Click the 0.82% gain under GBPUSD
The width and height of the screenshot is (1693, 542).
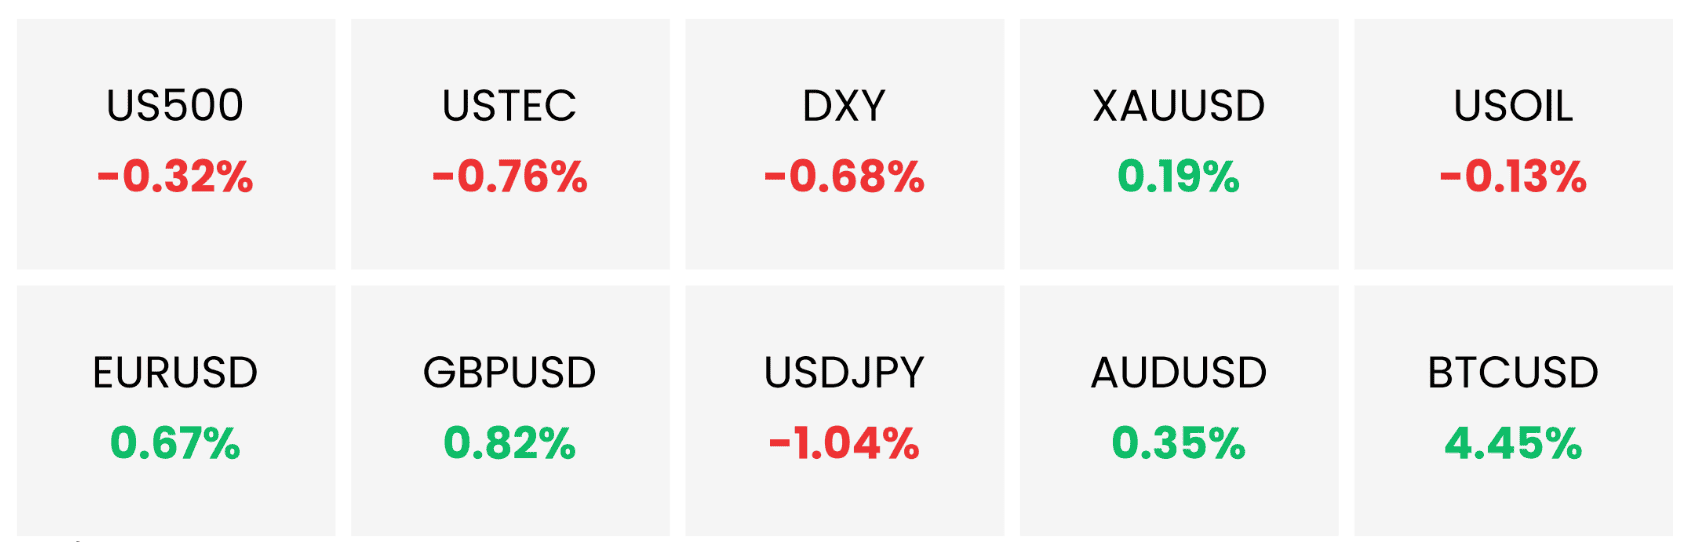click(510, 444)
